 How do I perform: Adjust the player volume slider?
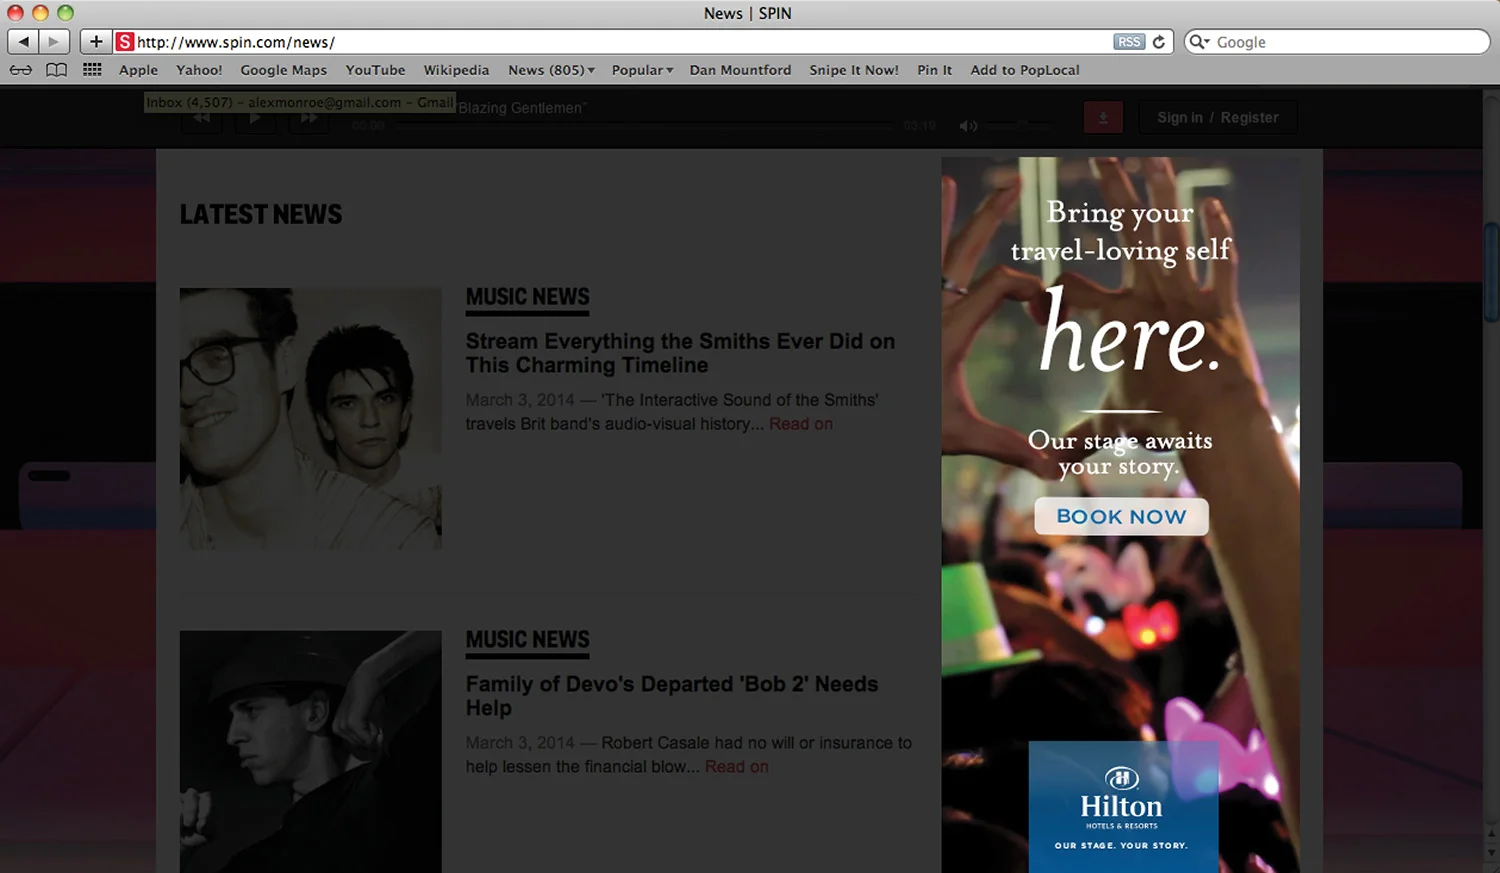(1017, 126)
